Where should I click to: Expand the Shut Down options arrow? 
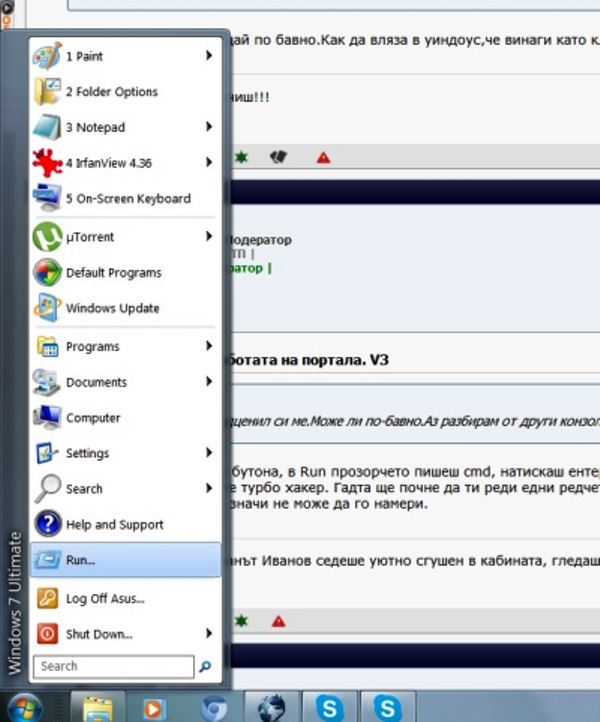coord(209,634)
